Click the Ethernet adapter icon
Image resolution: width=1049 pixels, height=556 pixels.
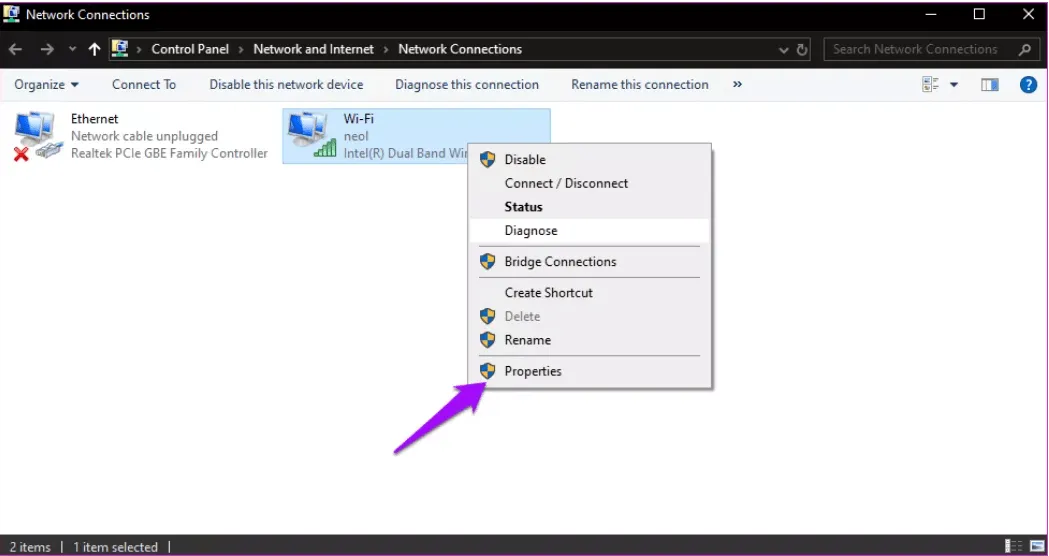36,135
